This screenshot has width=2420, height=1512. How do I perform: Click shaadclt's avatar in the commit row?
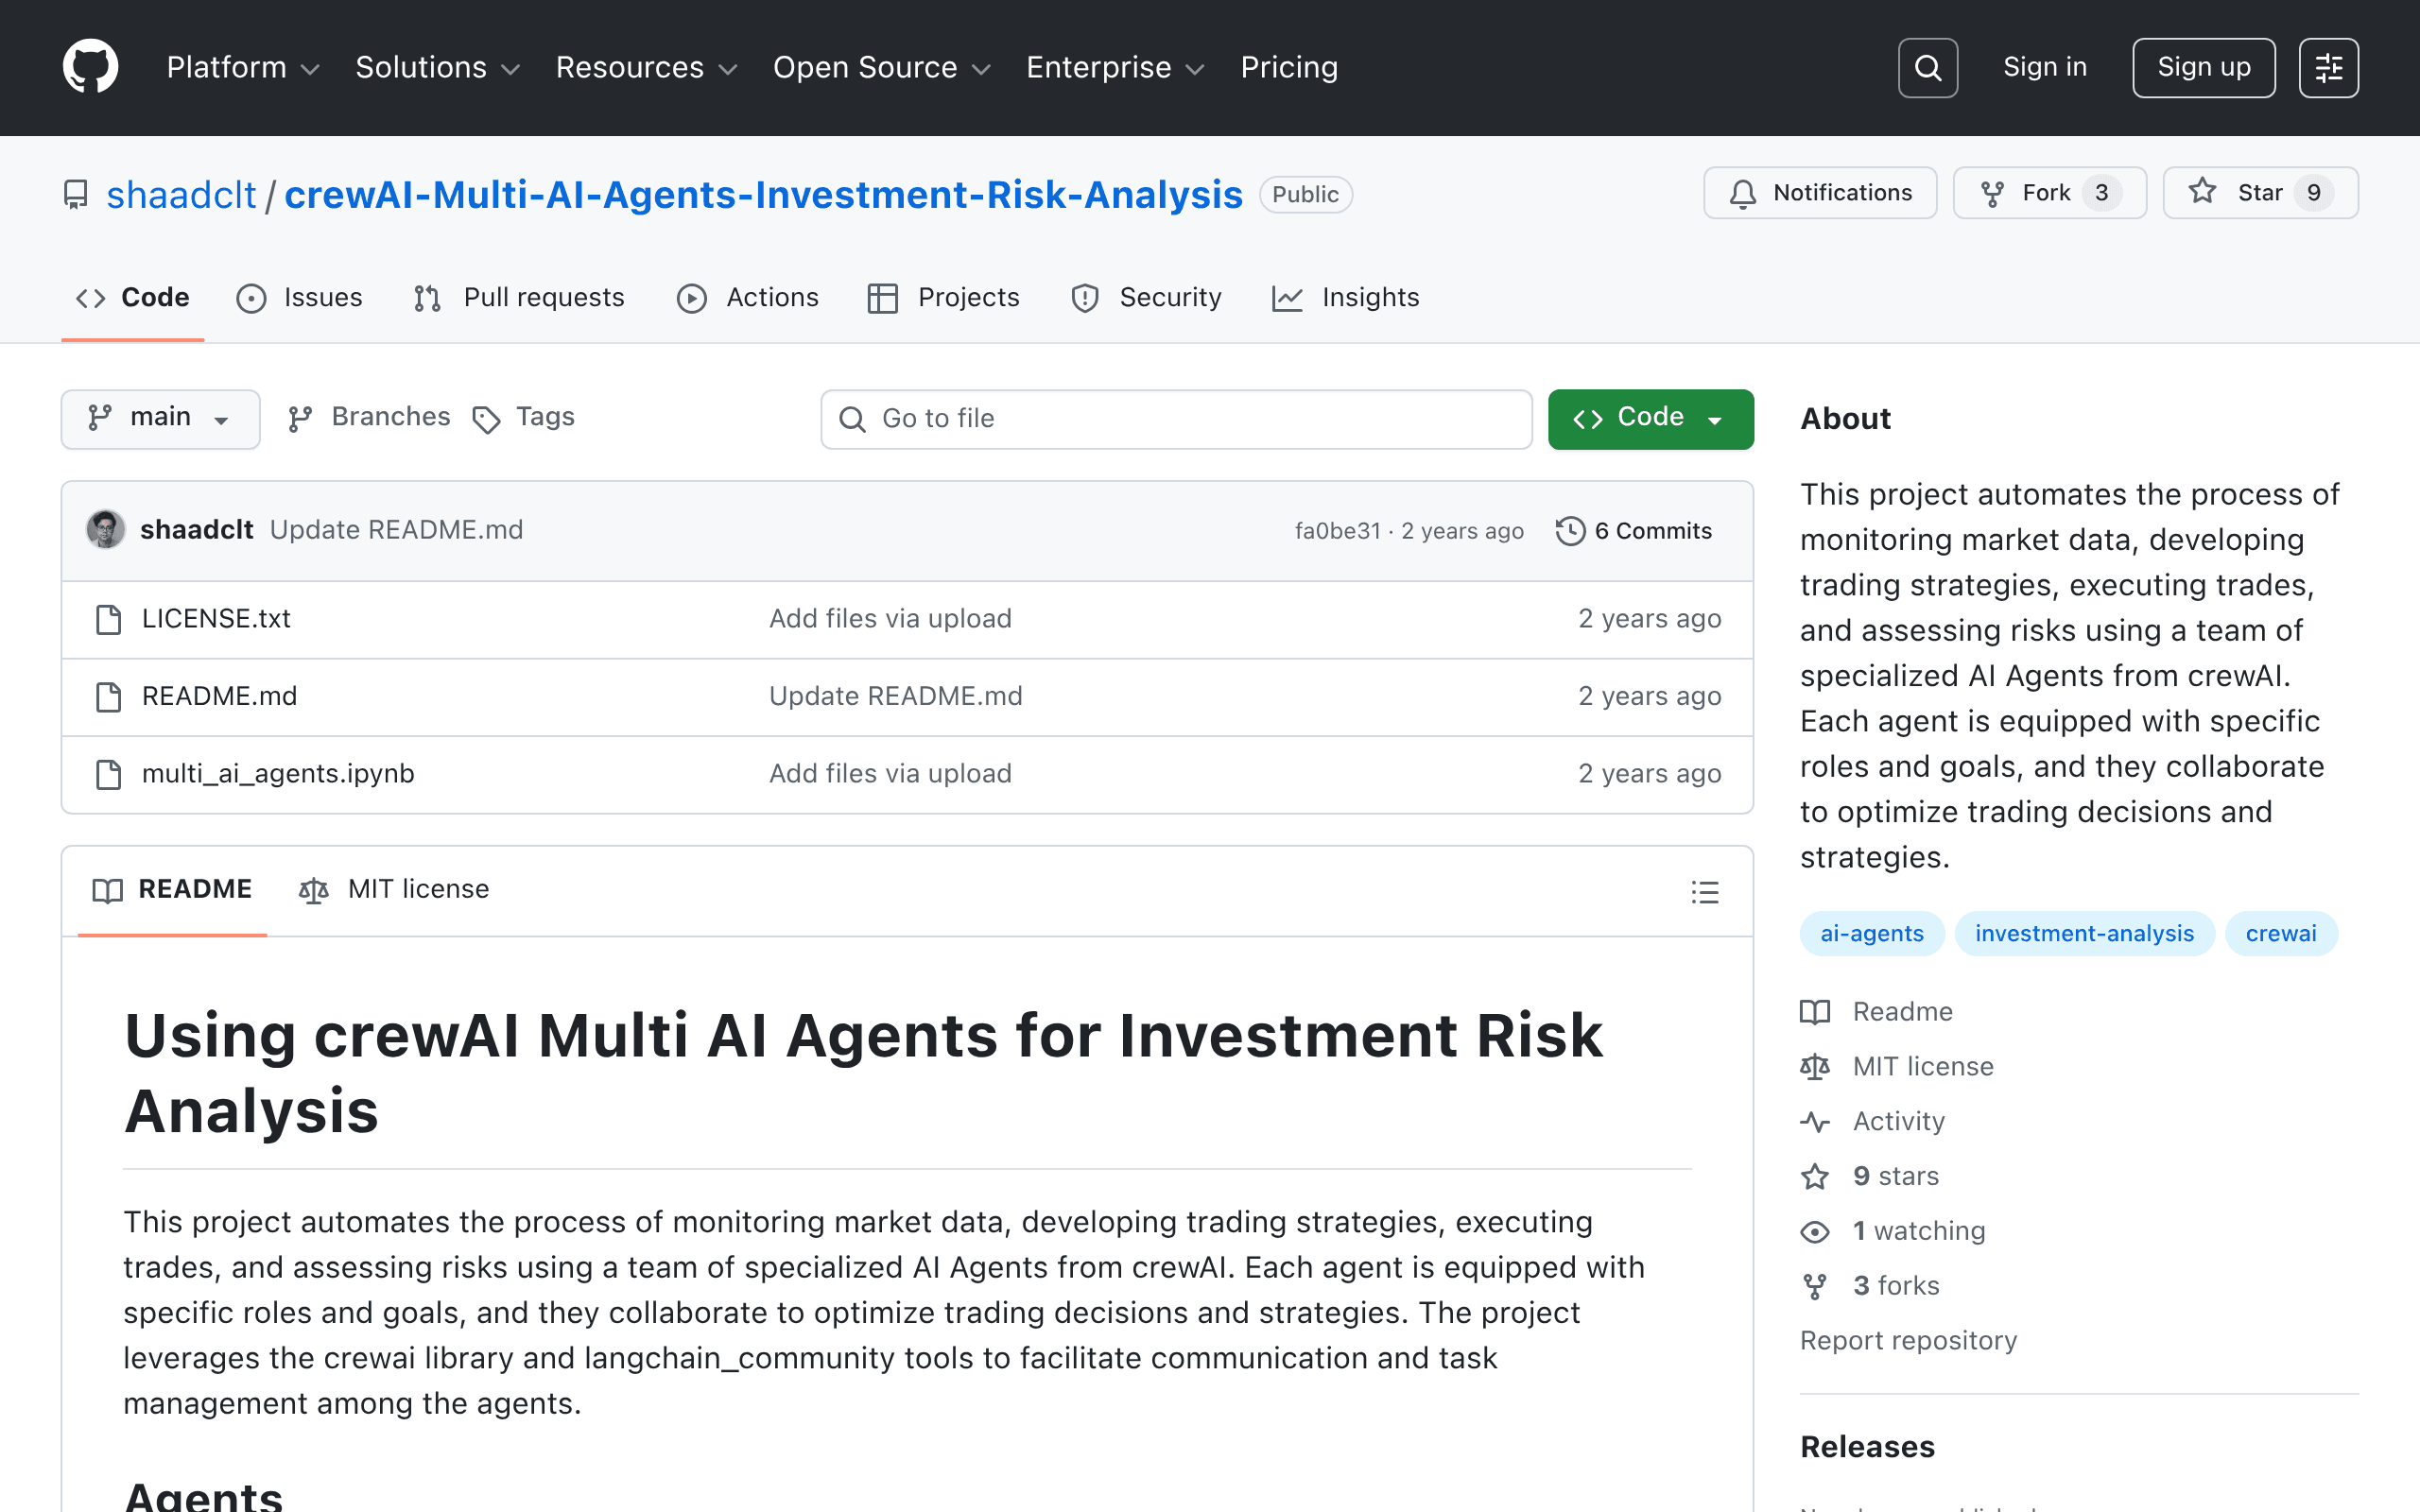(105, 530)
